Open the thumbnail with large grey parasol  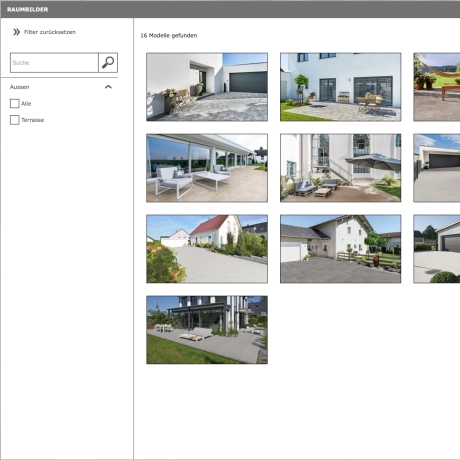coord(341,168)
